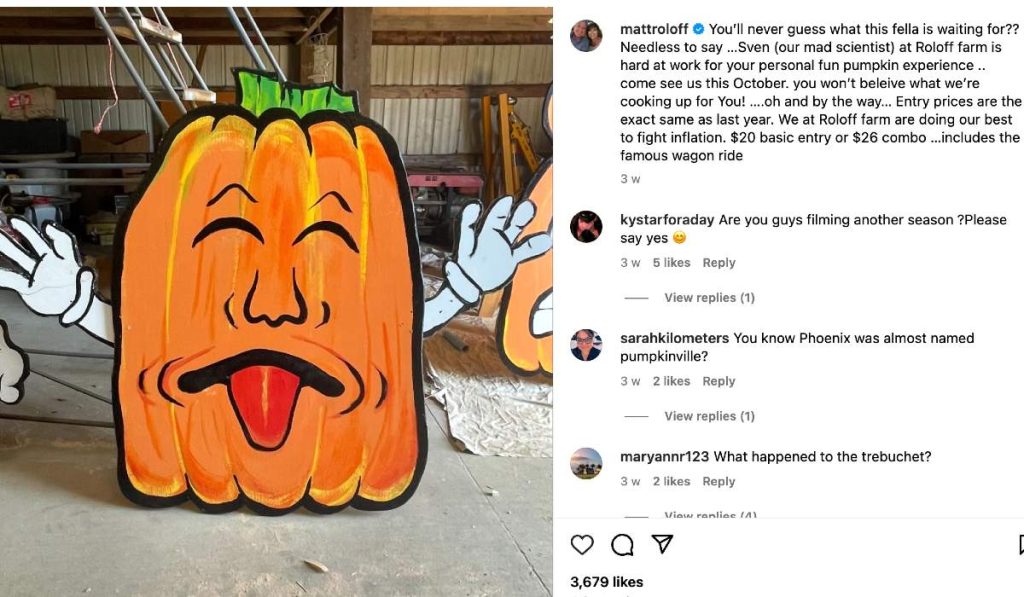The image size is (1024, 597).
Task: Expand replies under sarahkilometers' comment
Action: [x=709, y=416]
